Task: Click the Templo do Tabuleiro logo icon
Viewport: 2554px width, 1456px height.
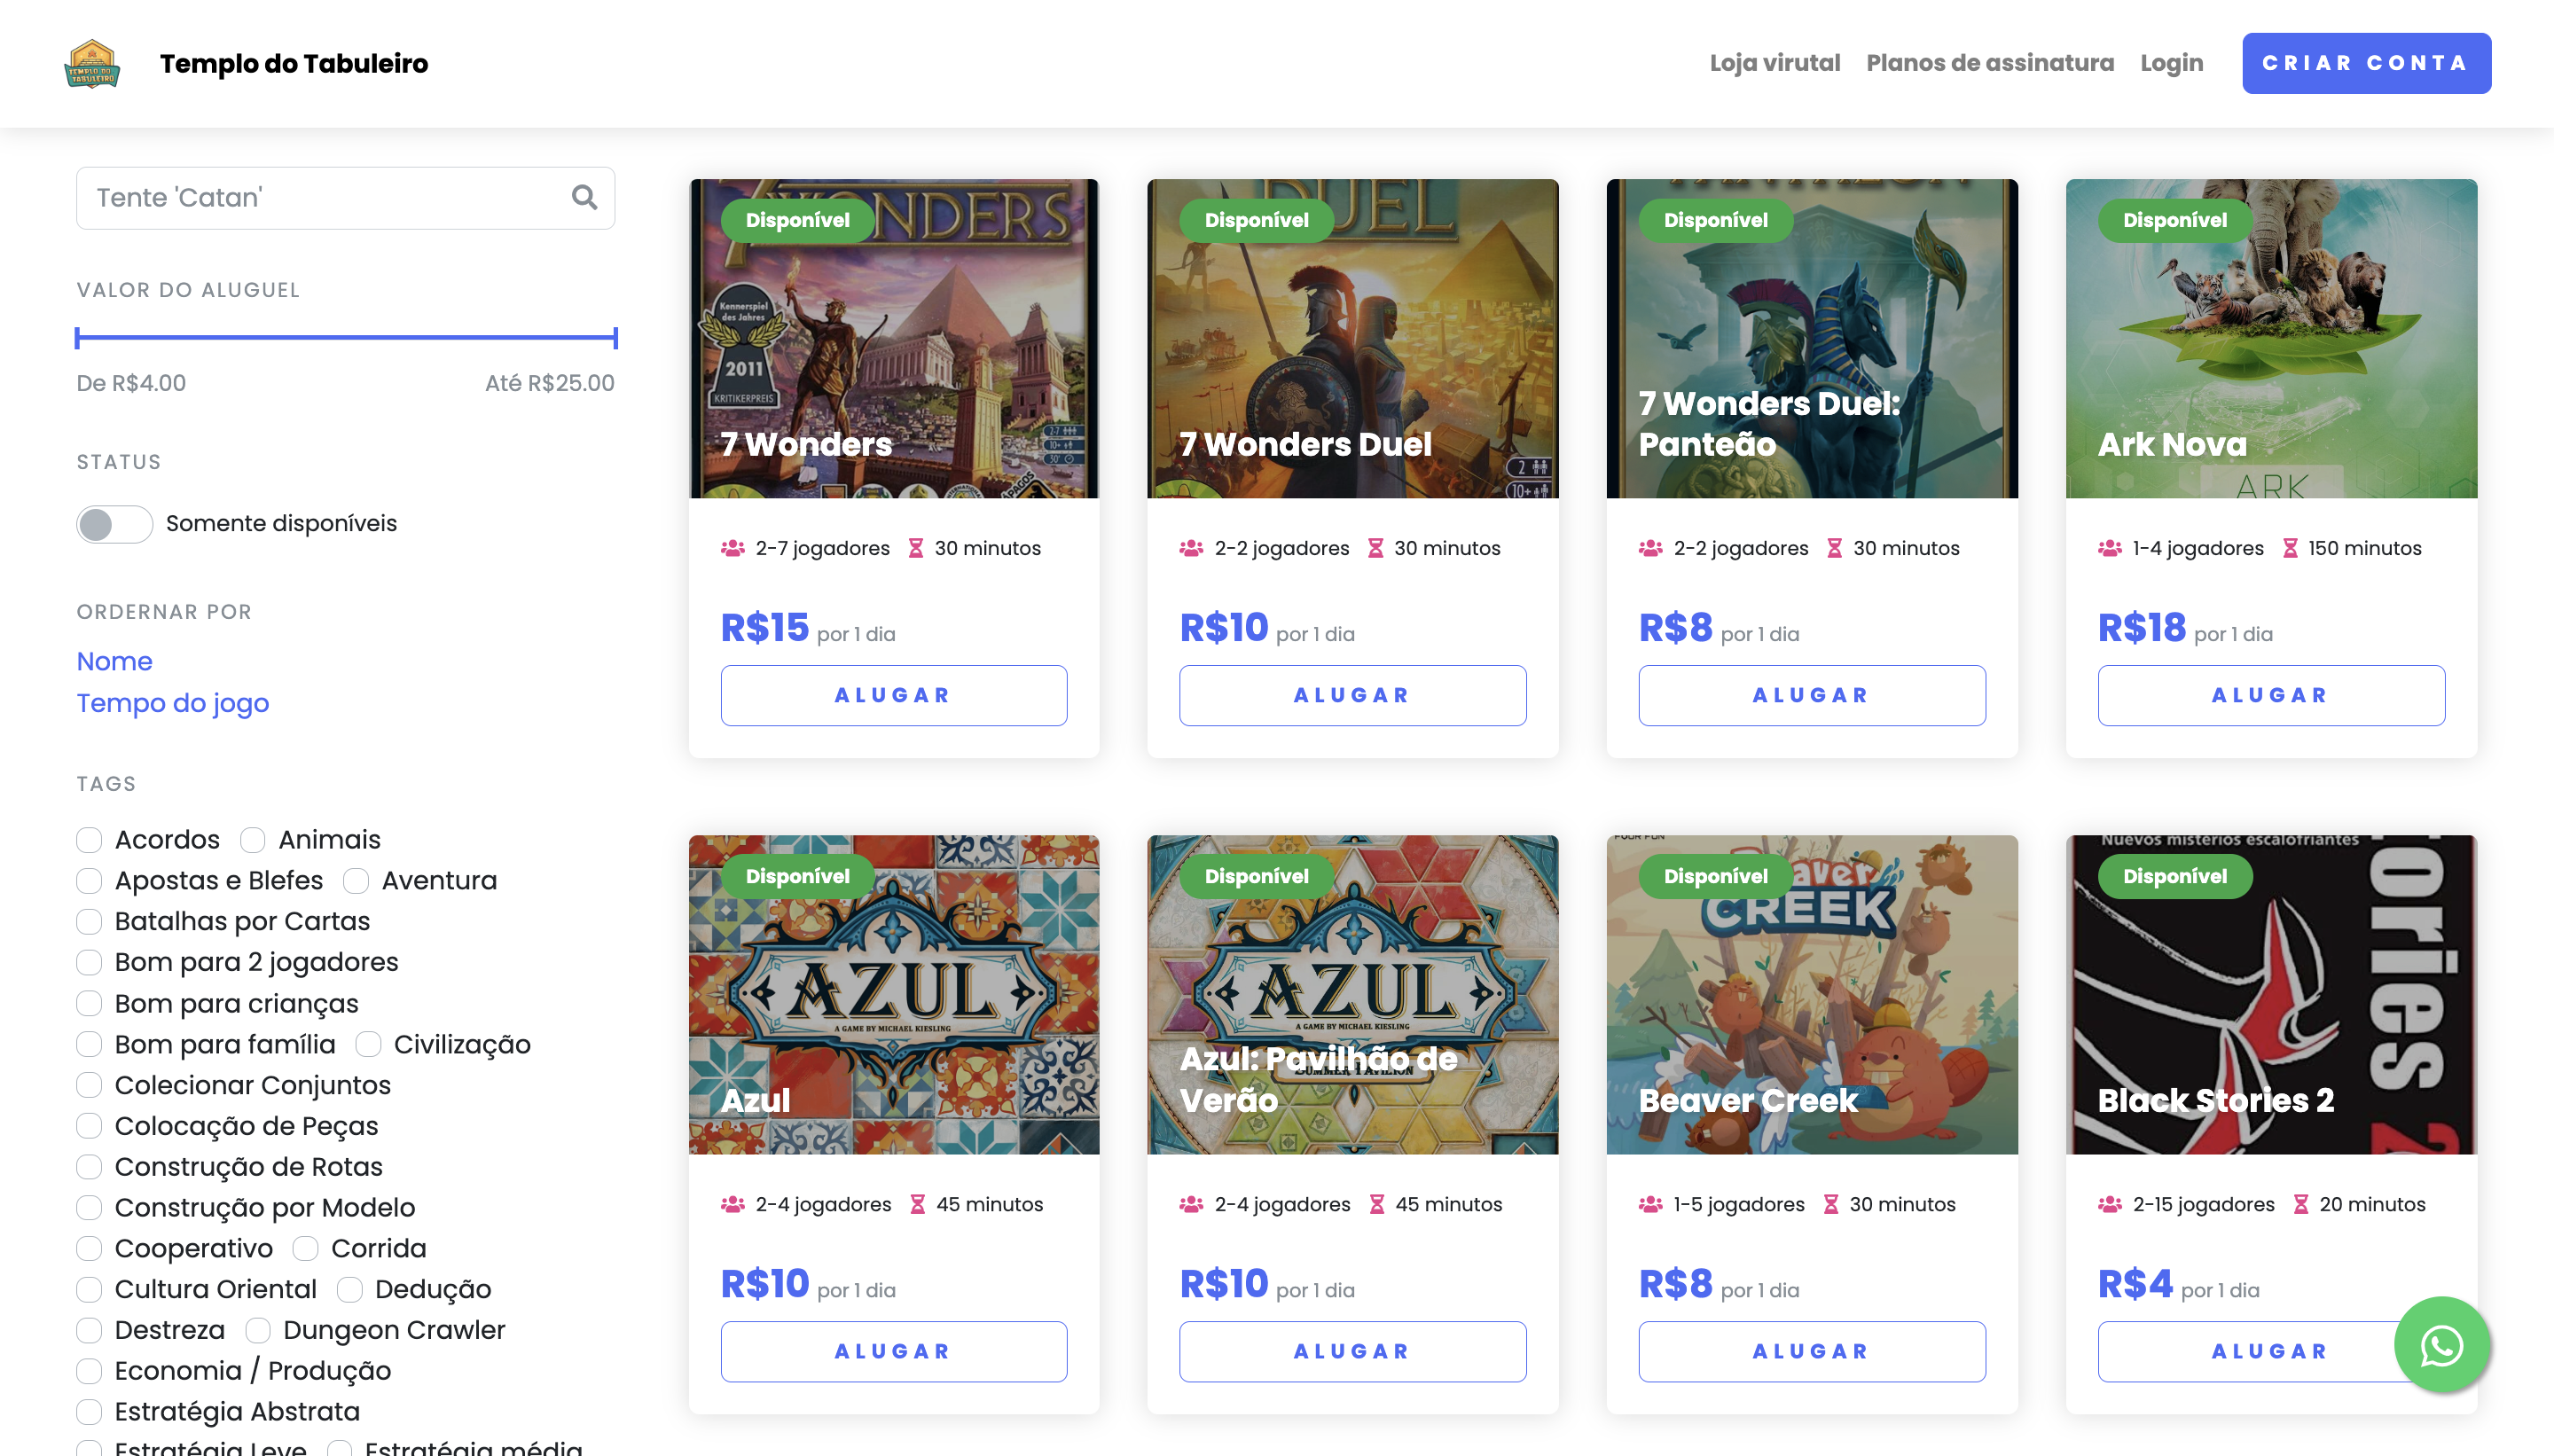Action: (92, 63)
